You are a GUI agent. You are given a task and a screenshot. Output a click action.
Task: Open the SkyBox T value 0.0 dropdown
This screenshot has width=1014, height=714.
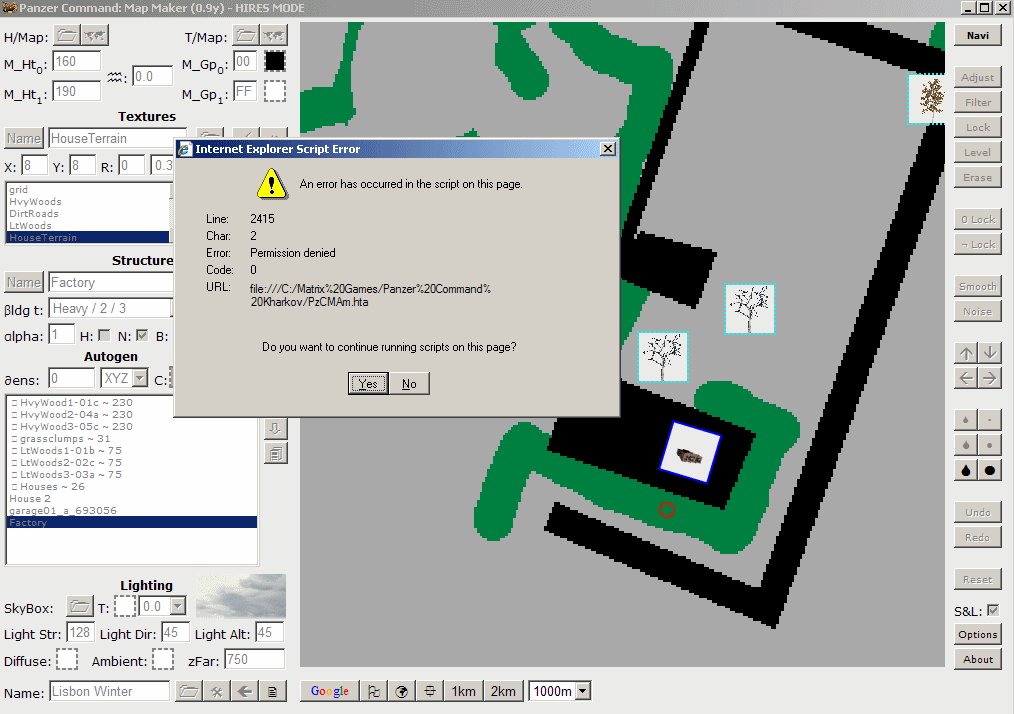(x=178, y=607)
